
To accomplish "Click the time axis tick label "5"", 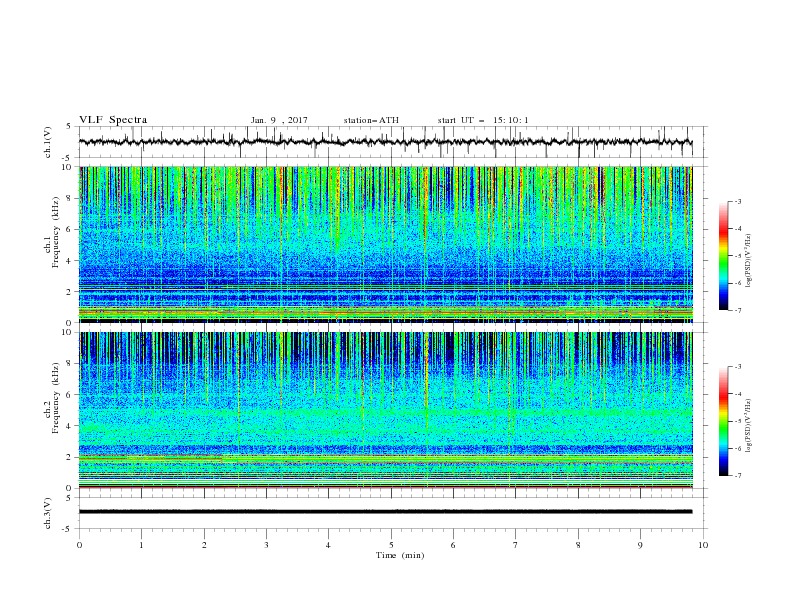I will (x=391, y=545).
